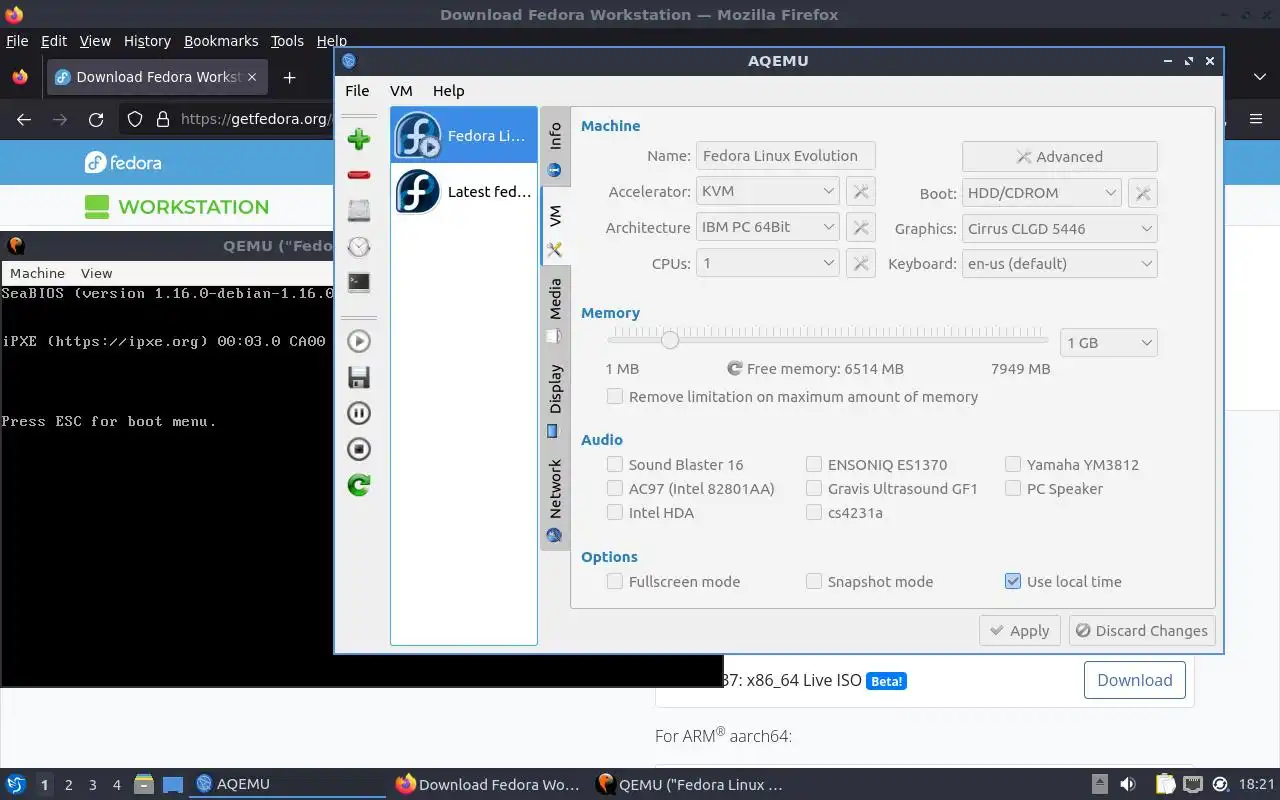Enable Fullscreen mode option

click(673, 582)
